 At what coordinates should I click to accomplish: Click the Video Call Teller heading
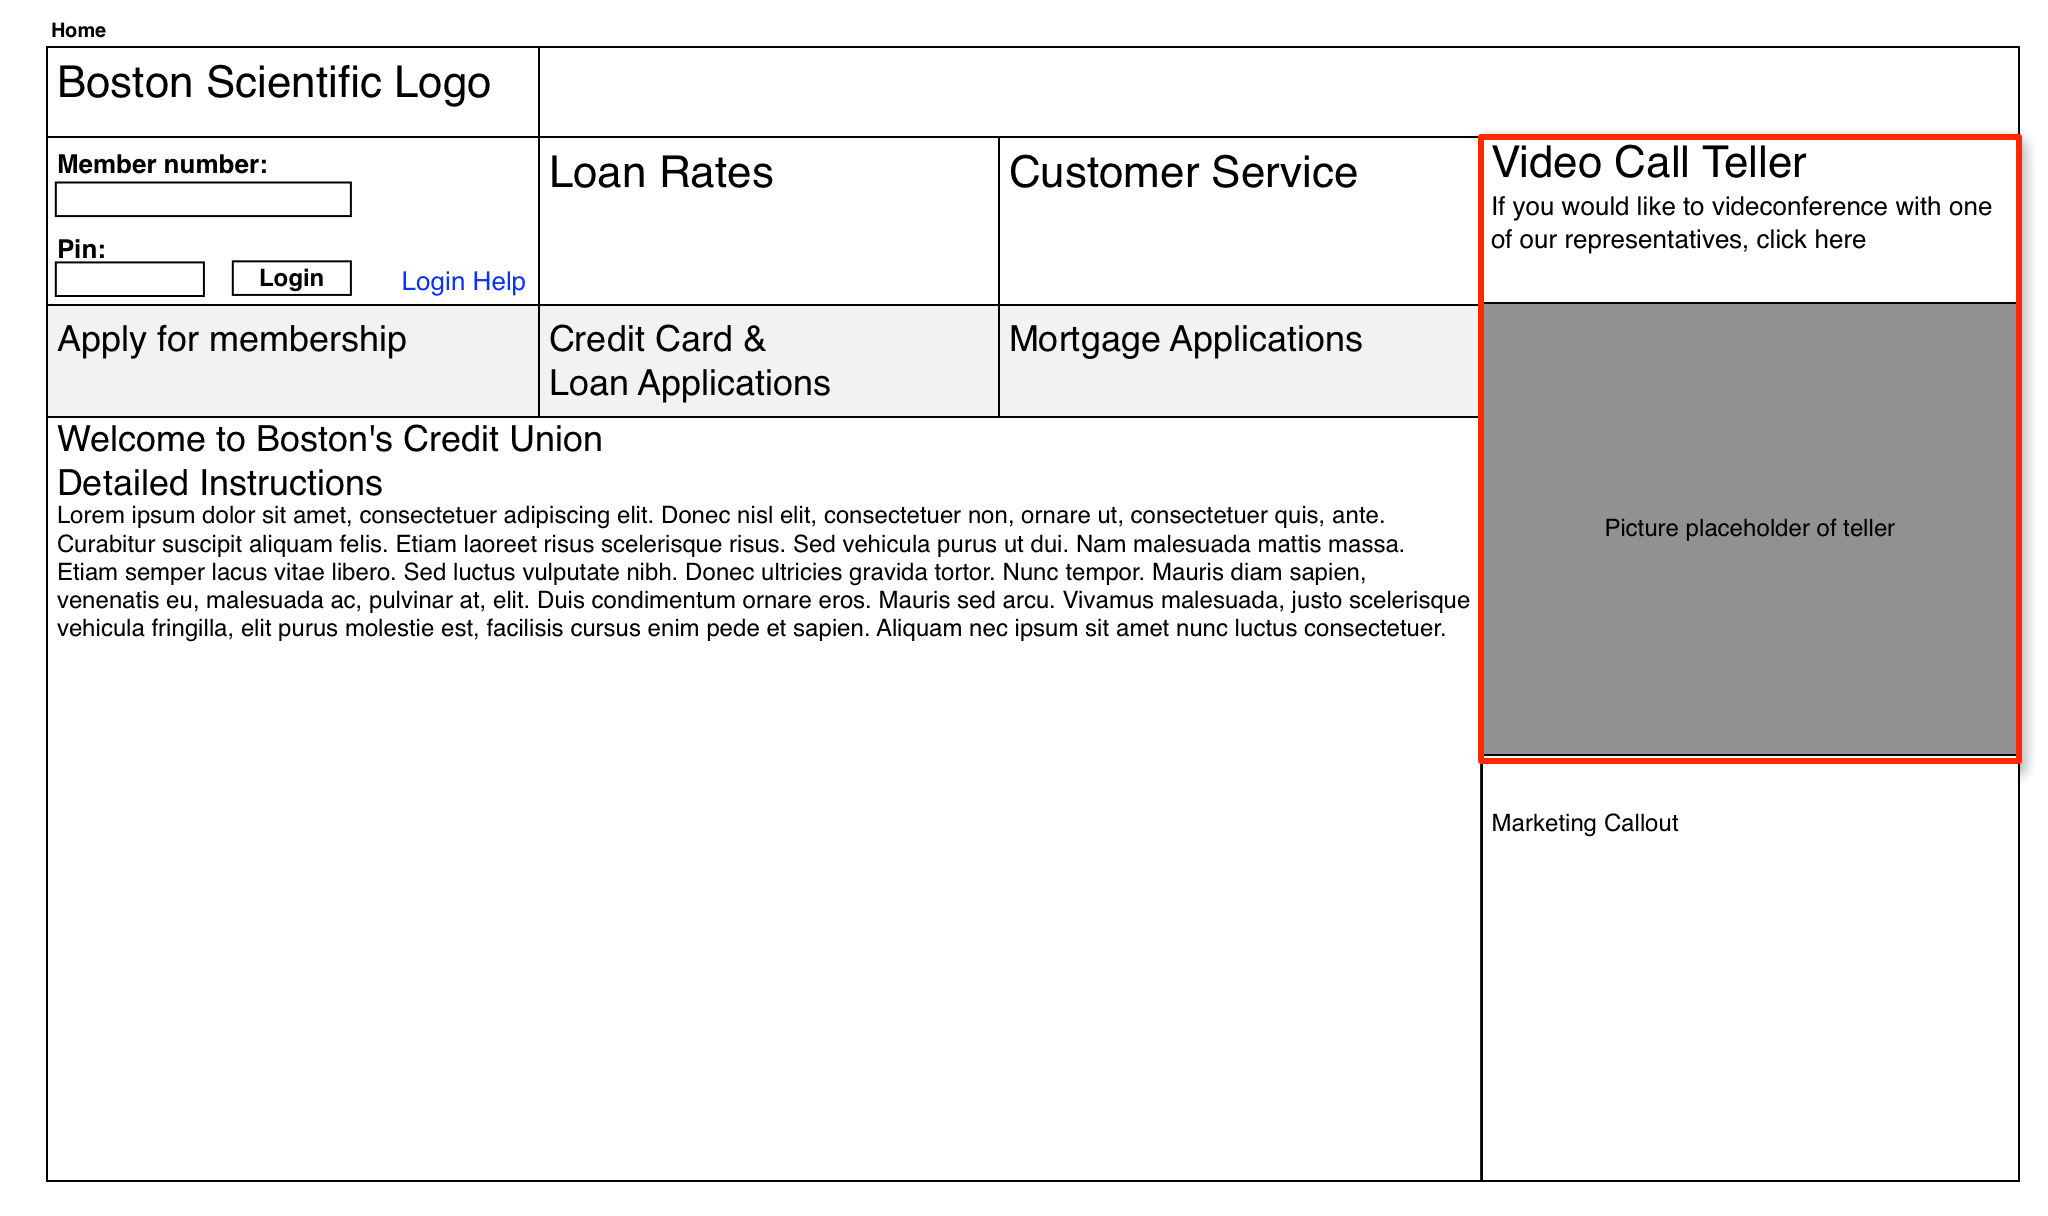[x=1648, y=161]
